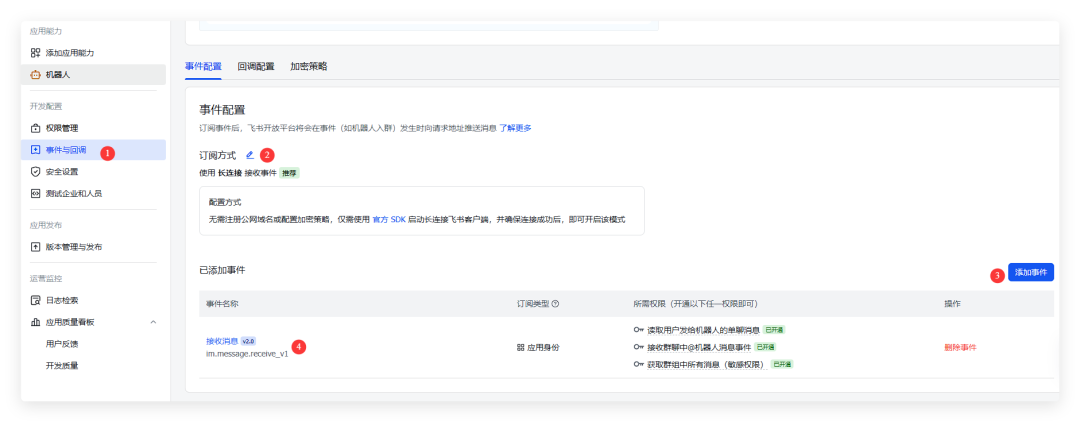Viewport: 1080px width, 422px height.
Task: Click 获取群组中所有消息(敏感权限) text
Action: coord(707,364)
